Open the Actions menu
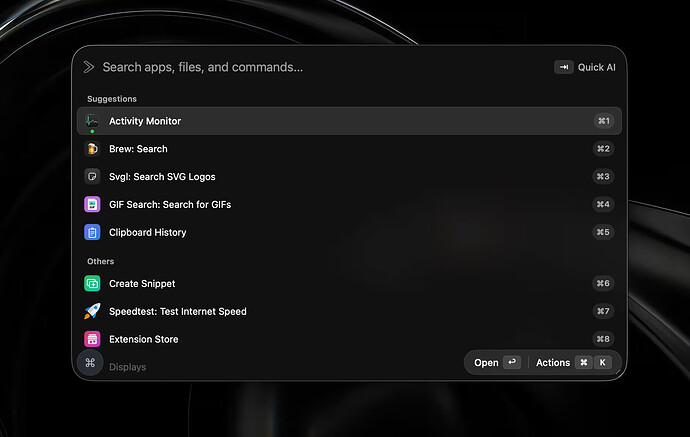Viewport: 690px width, 437px height. coord(573,362)
